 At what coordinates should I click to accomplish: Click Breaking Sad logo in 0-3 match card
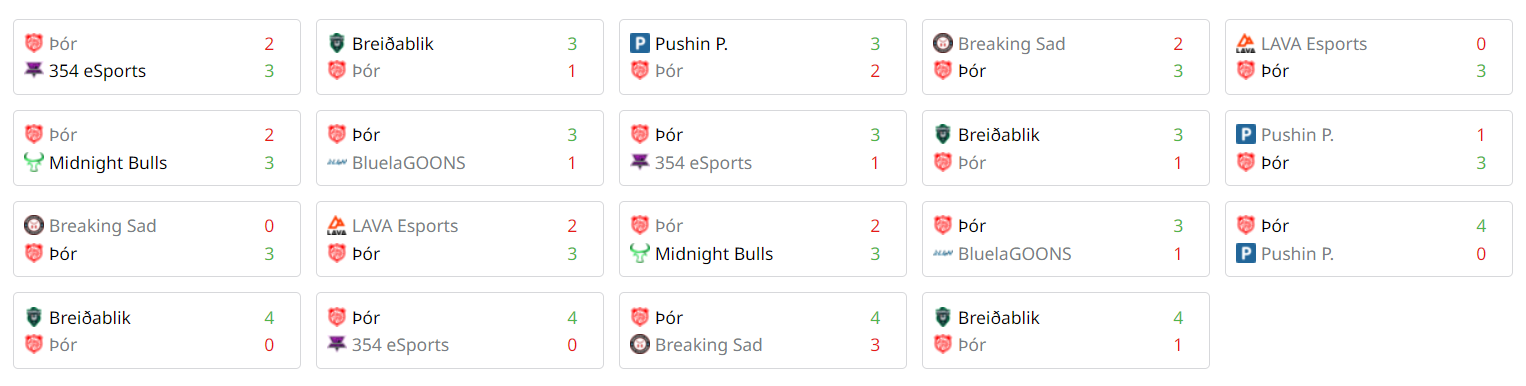[x=34, y=226]
